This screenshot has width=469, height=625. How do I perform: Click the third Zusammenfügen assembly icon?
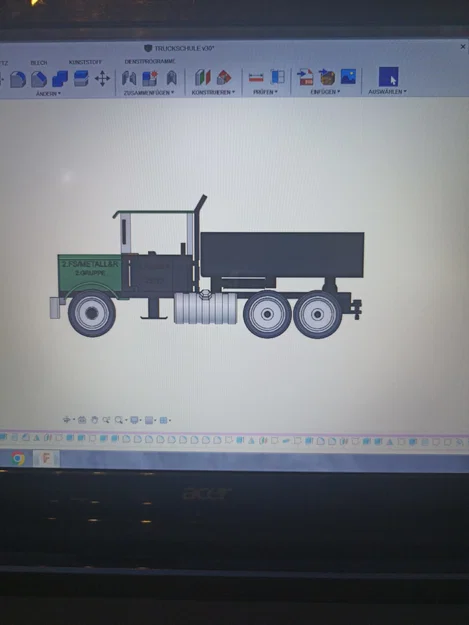coord(171,78)
